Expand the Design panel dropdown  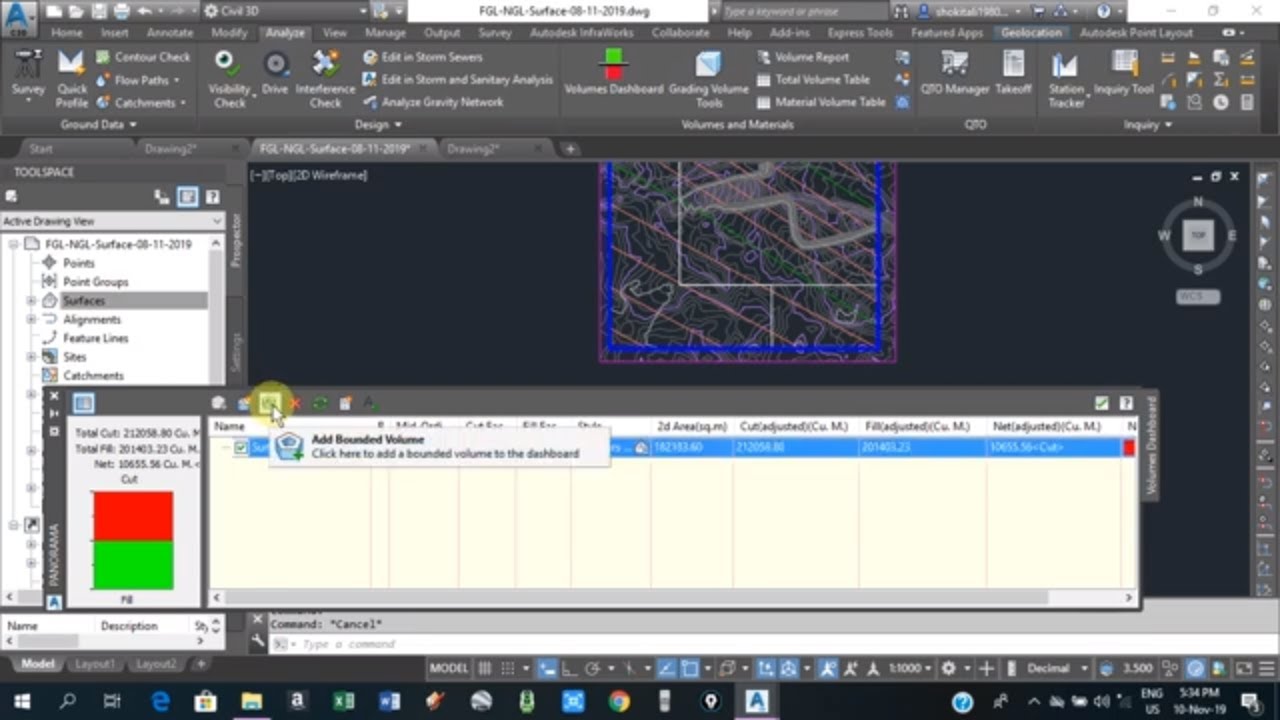click(x=378, y=125)
